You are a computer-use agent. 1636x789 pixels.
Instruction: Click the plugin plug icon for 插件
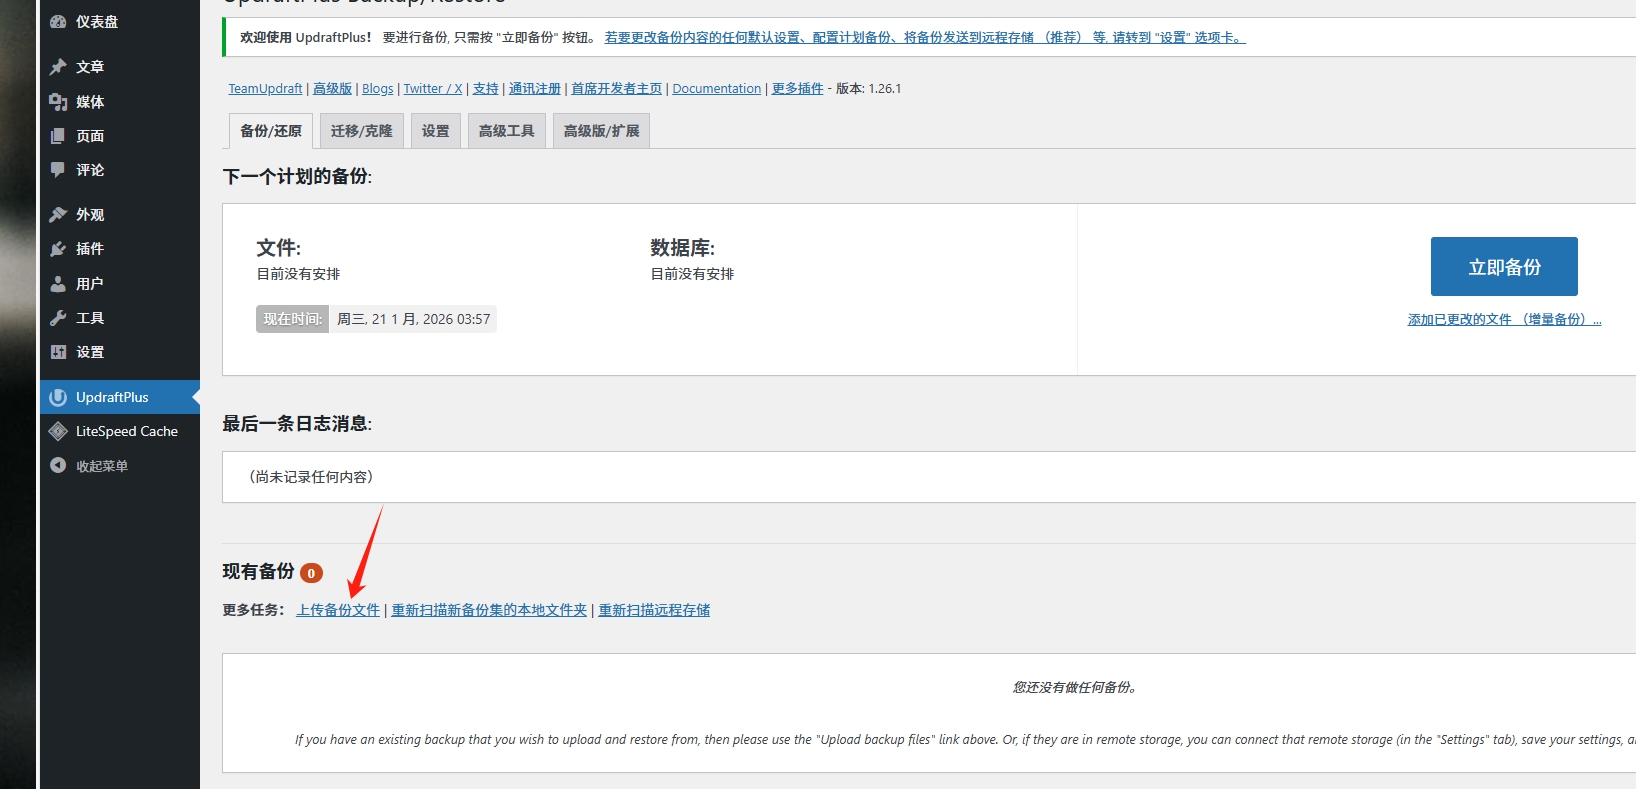click(x=58, y=249)
